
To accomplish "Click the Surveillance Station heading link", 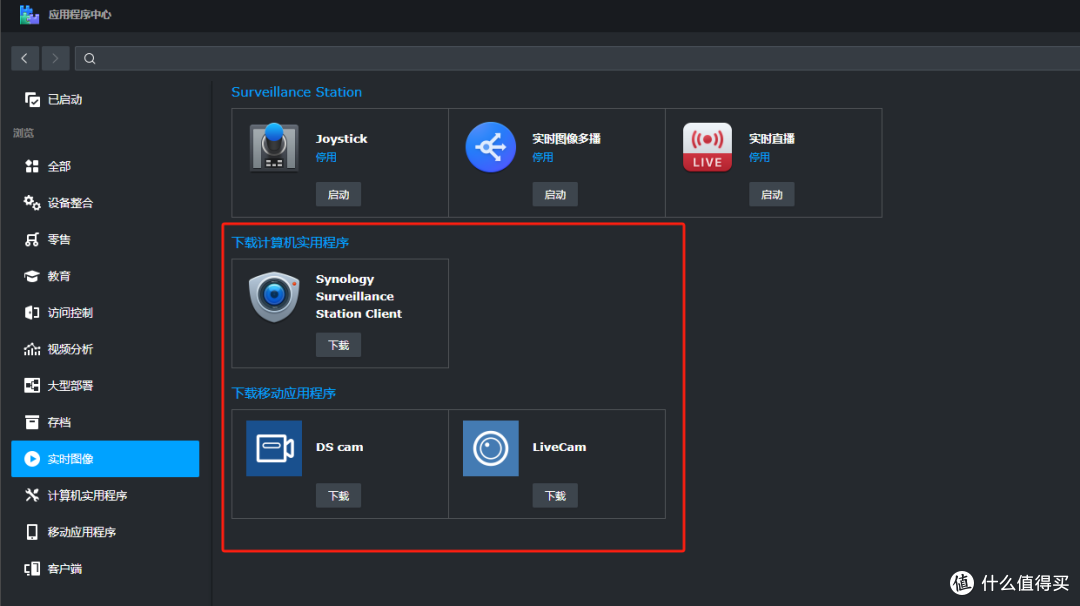I will point(296,92).
